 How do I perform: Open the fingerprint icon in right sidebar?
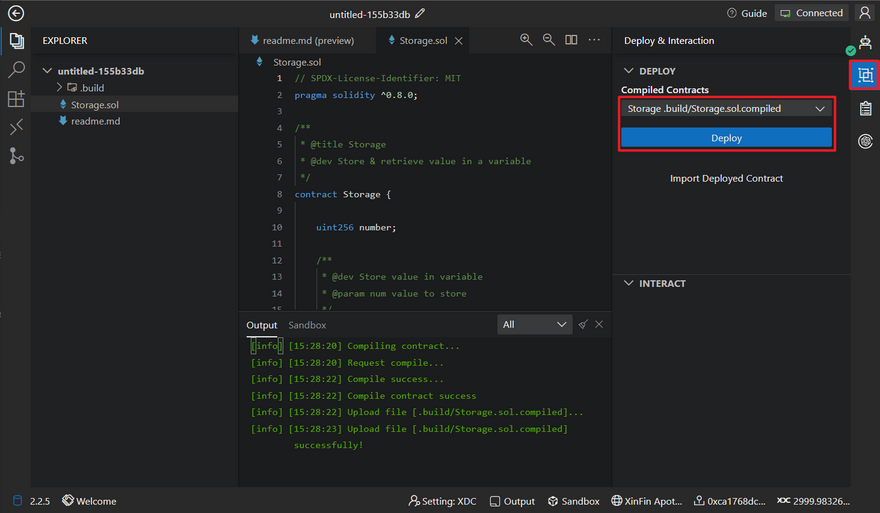865,141
